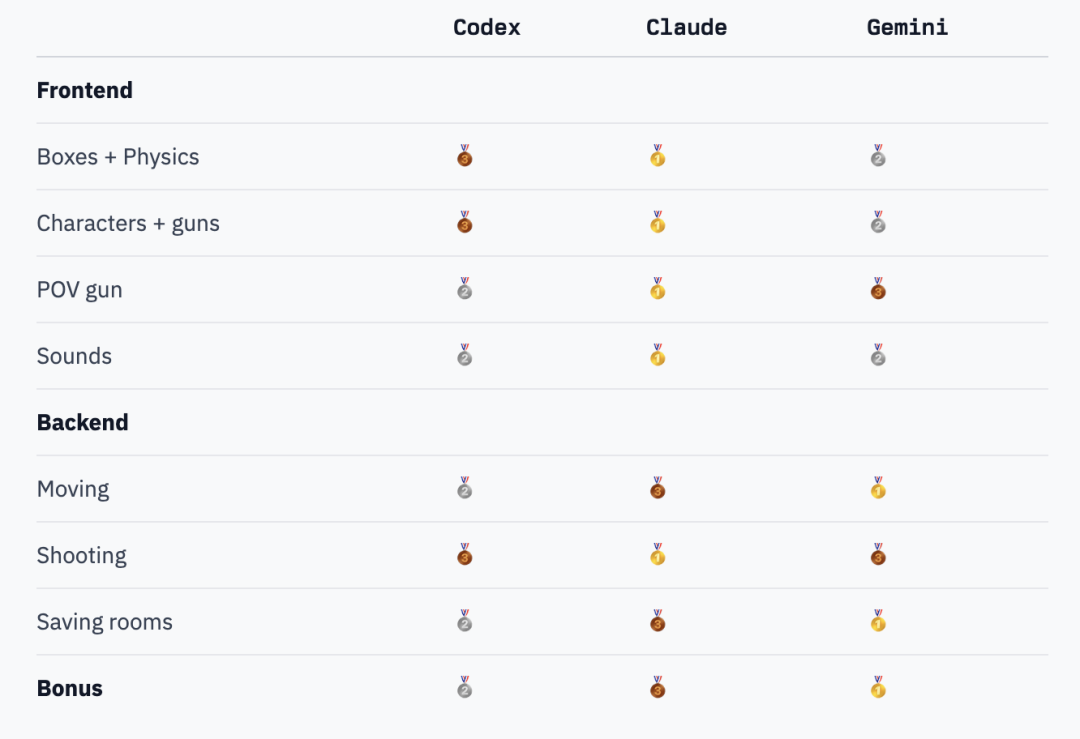
Task: Click the Frontend section heading
Action: pyautogui.click(x=85, y=90)
